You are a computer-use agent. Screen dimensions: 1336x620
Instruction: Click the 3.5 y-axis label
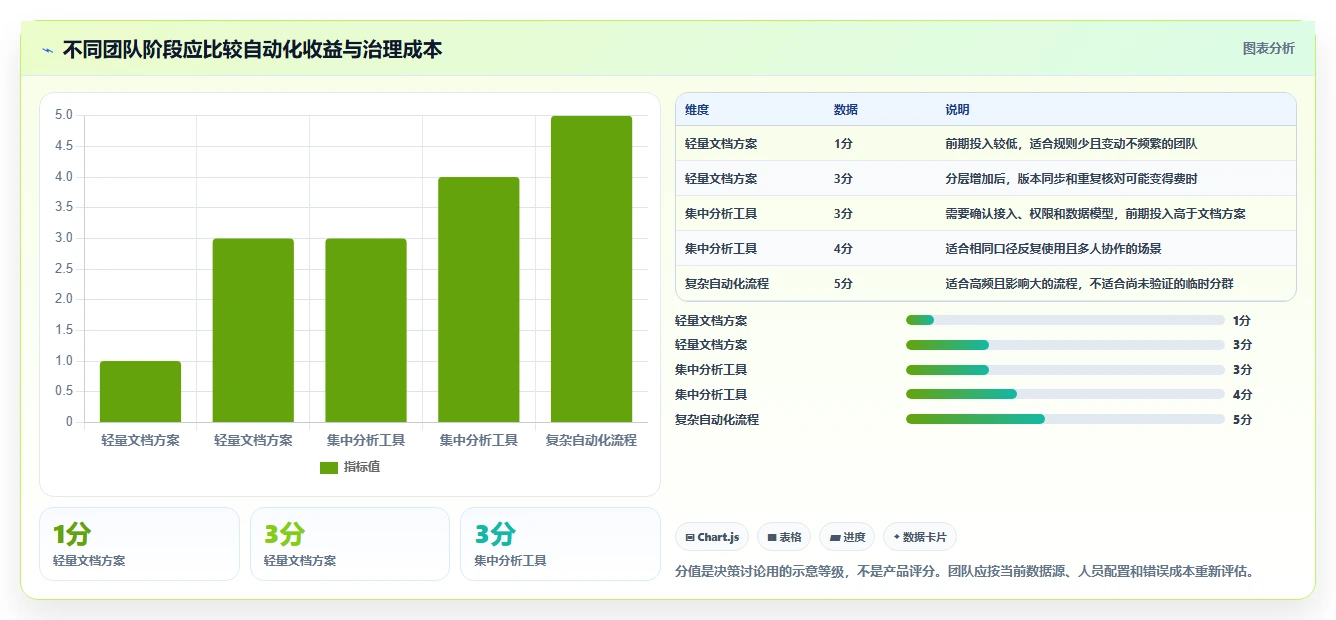click(64, 208)
